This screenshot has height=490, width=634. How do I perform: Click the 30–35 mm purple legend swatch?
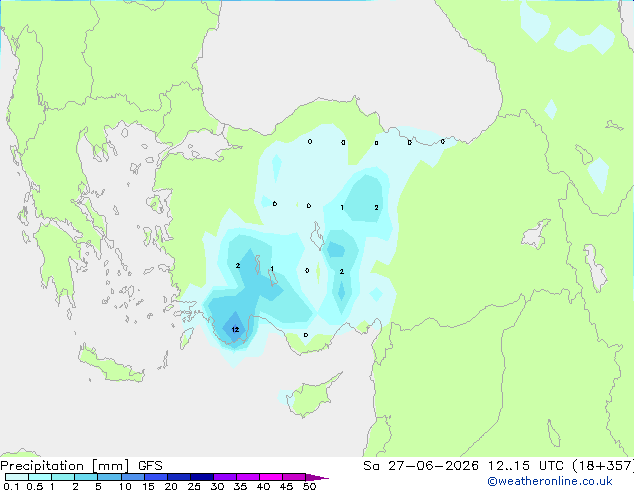click(225, 477)
